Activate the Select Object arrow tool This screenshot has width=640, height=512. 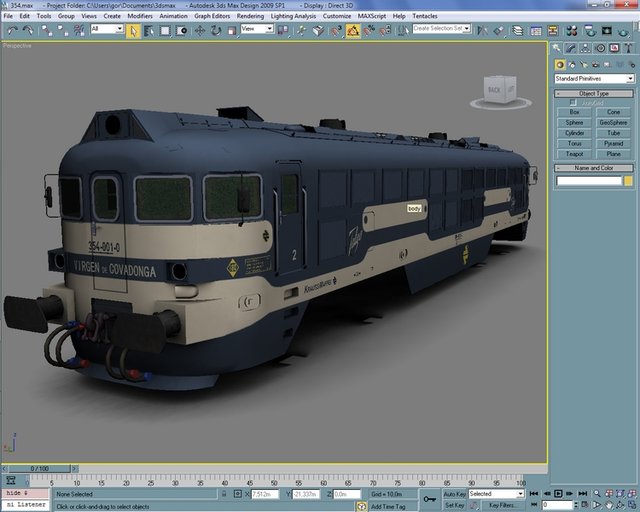(x=133, y=30)
